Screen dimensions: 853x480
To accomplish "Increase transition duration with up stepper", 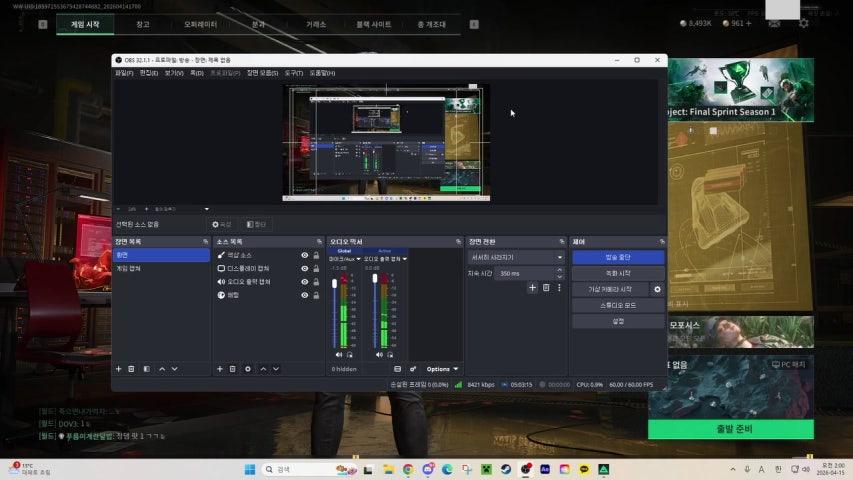I will 560,270.
